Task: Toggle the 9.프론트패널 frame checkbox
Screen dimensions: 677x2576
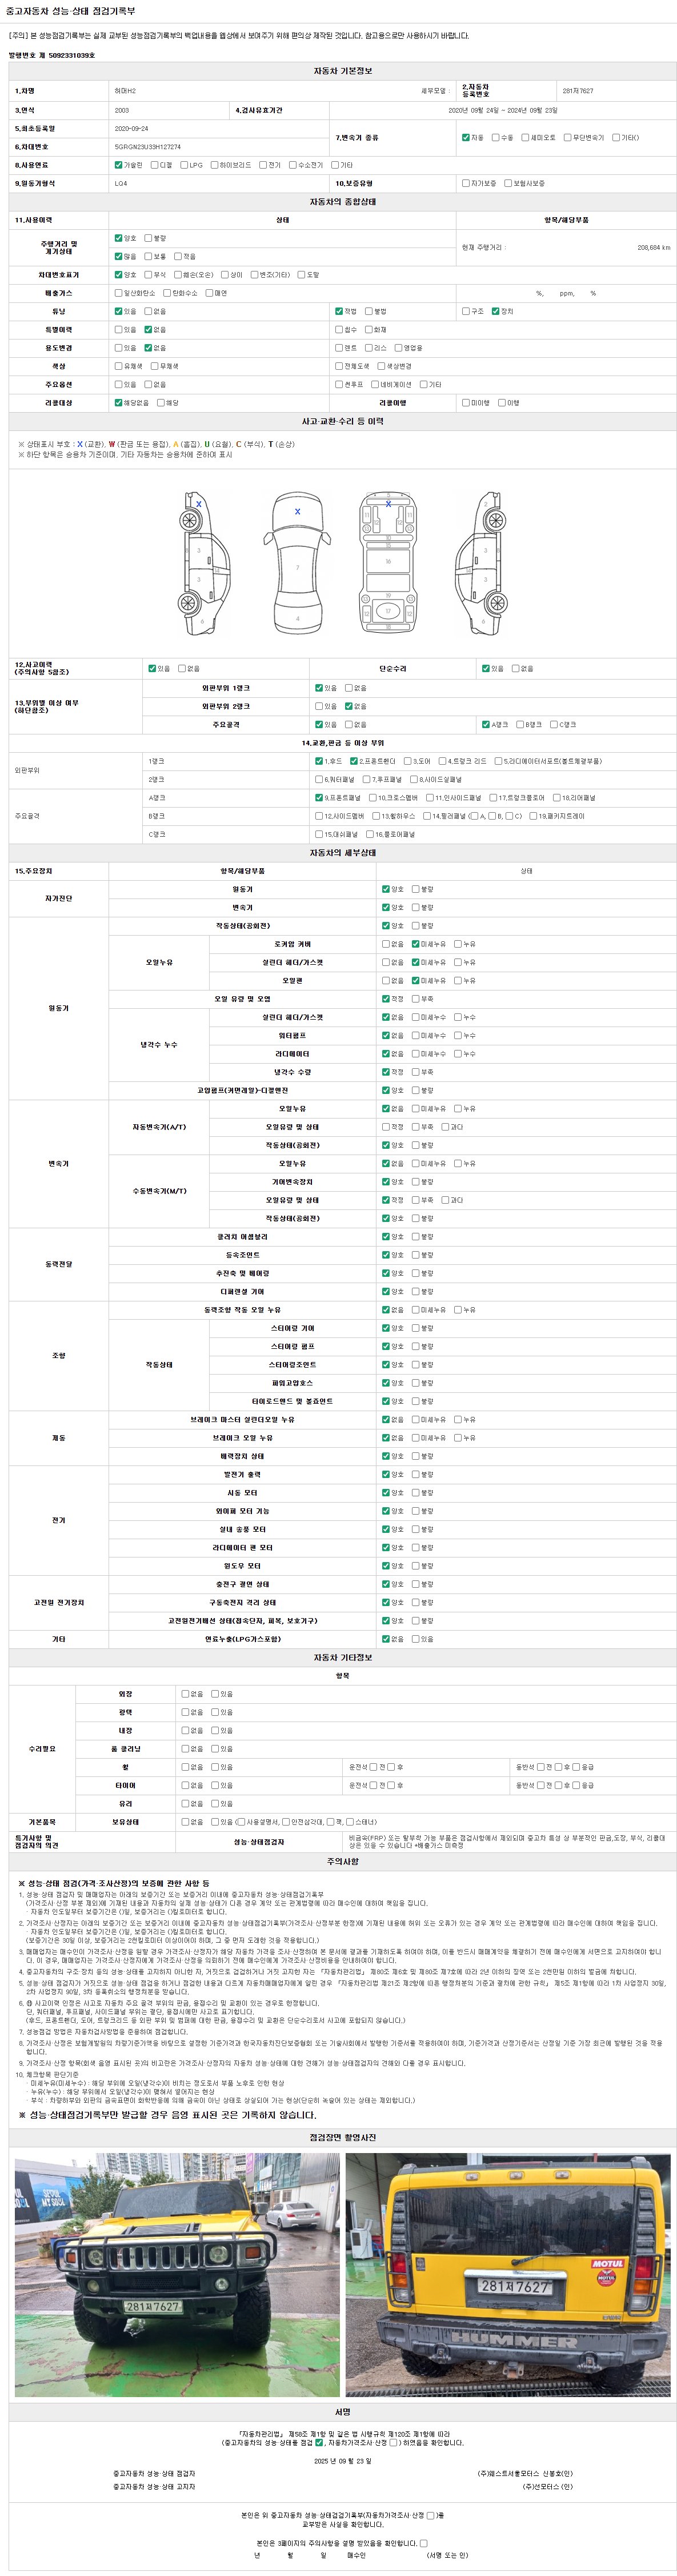Action: click(x=319, y=798)
